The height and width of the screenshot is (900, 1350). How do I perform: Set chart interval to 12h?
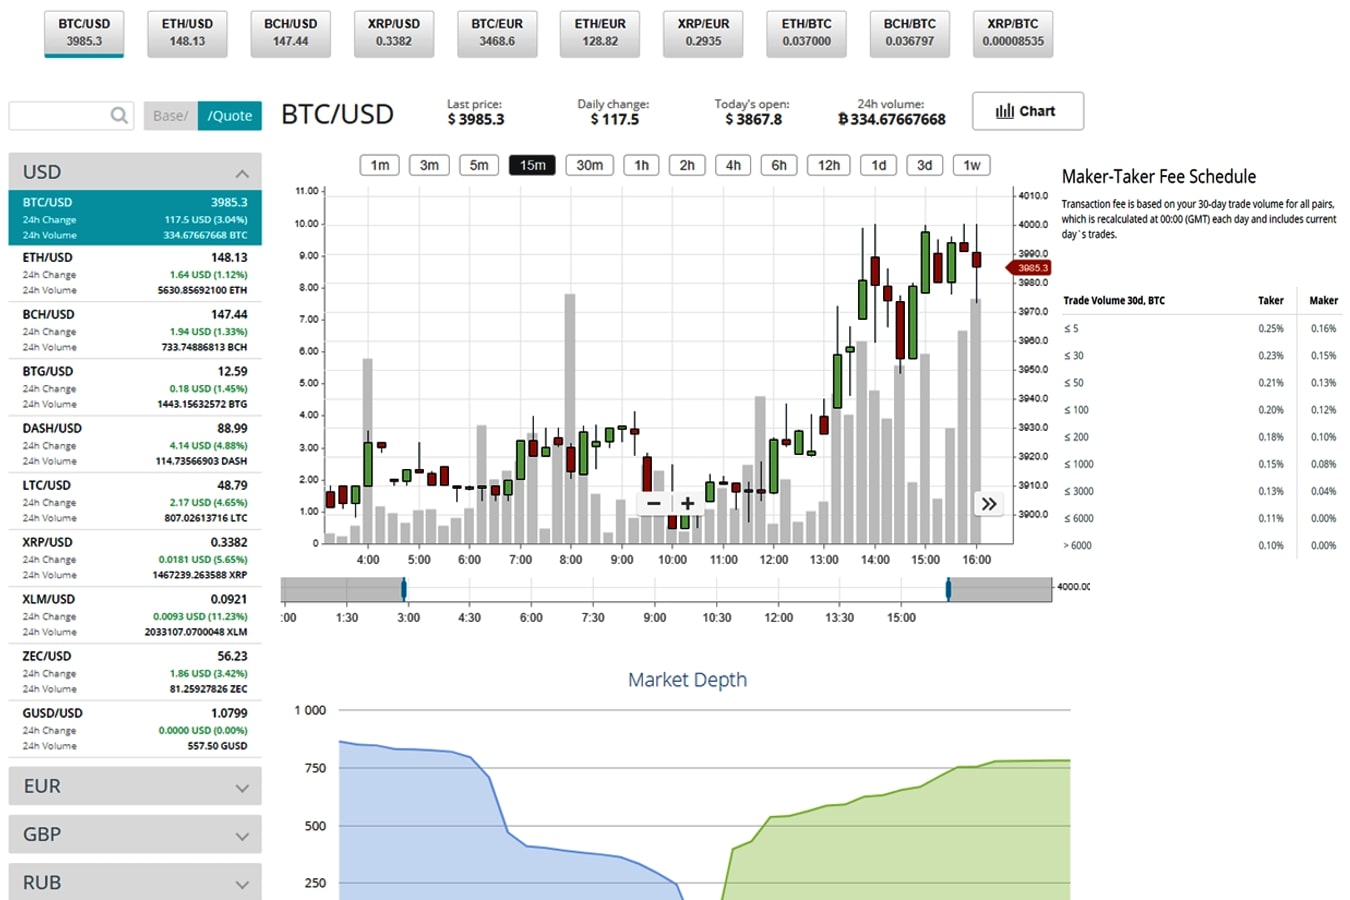829,165
